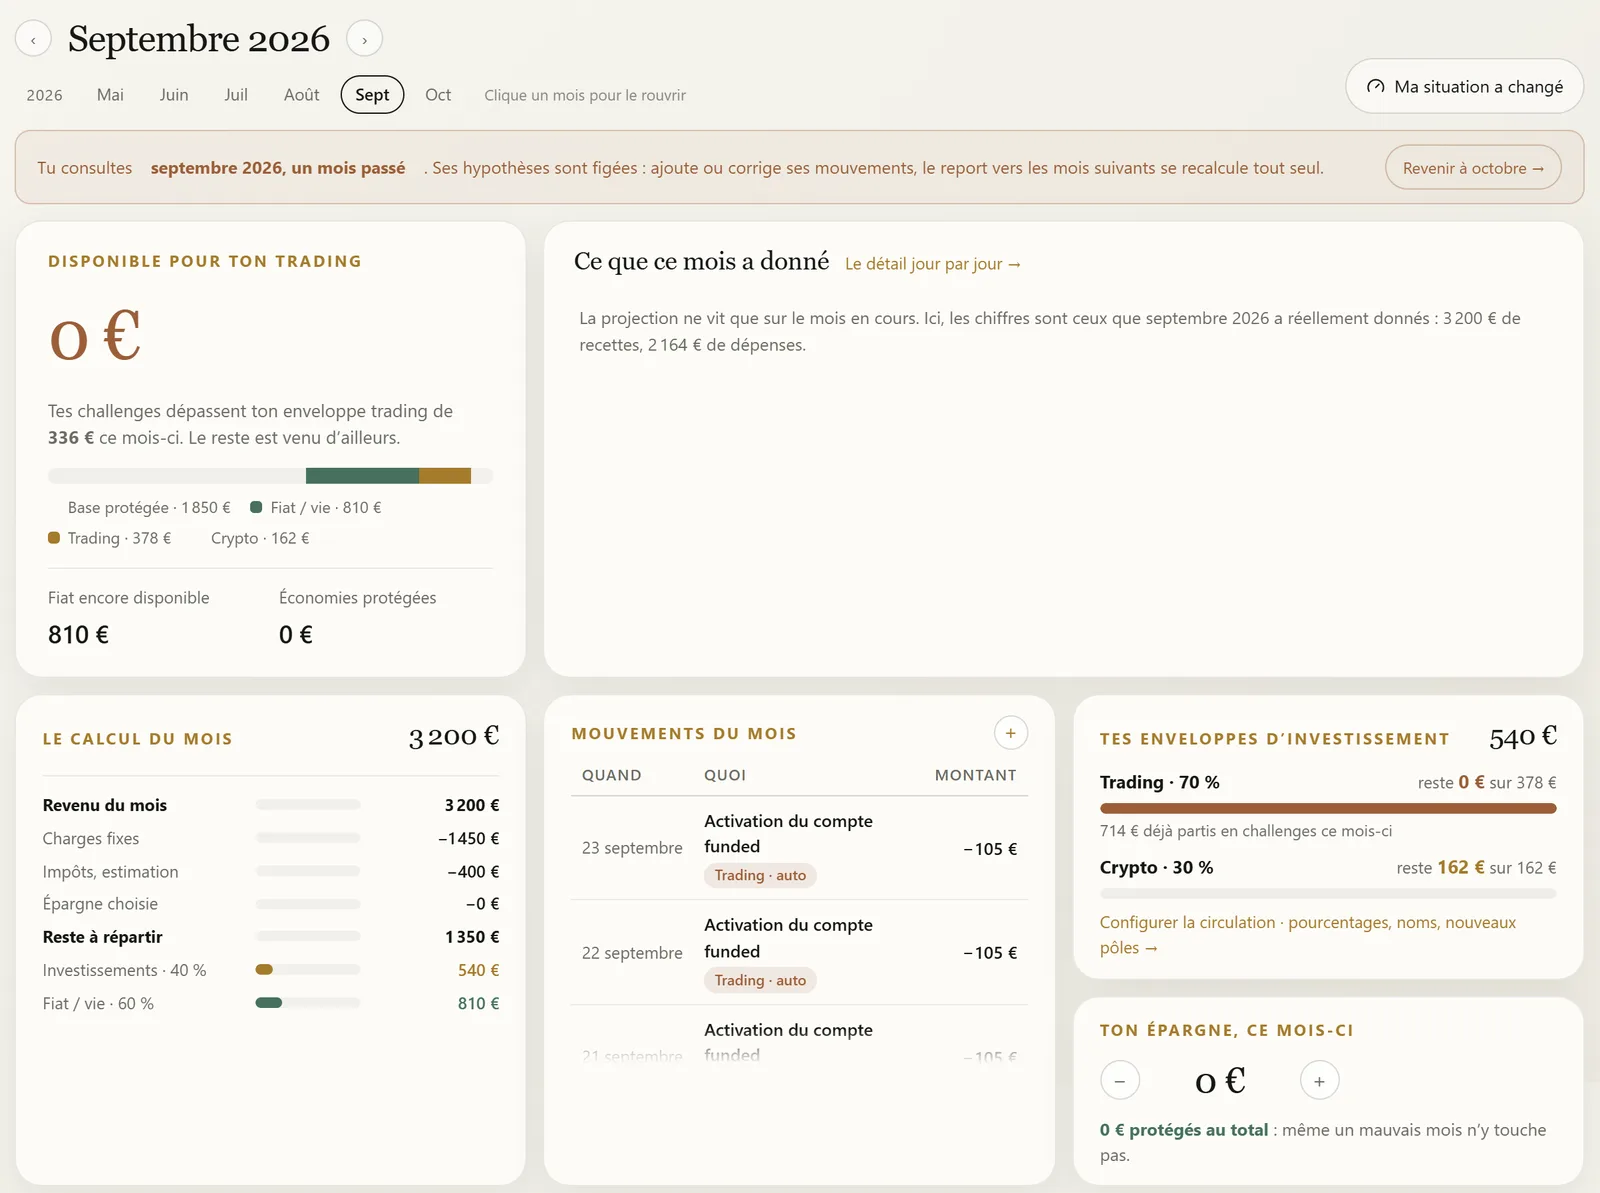Click the Investissements 40 % mini bar
This screenshot has width=1600, height=1193.
click(308, 970)
